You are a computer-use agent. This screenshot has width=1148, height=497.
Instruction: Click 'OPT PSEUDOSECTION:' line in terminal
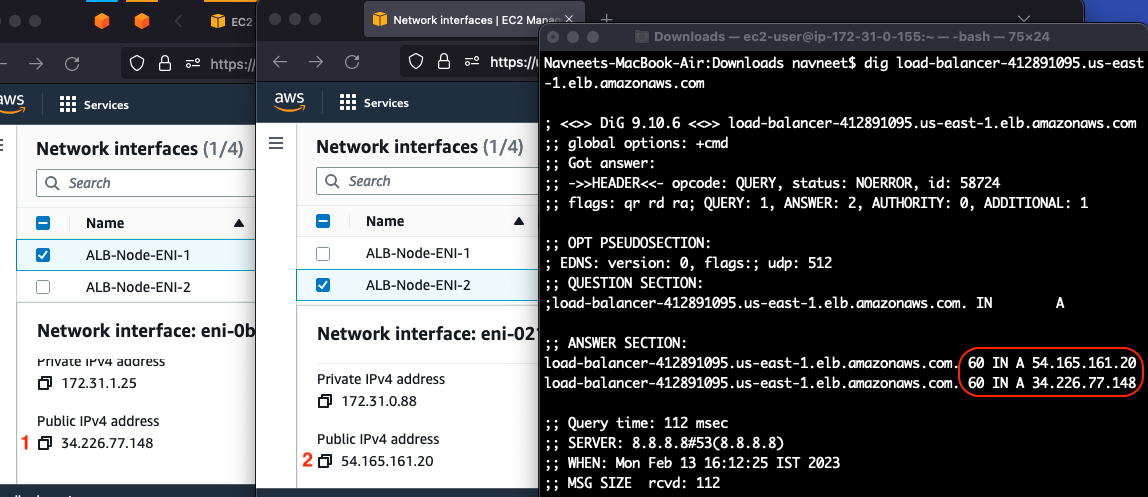click(x=627, y=243)
